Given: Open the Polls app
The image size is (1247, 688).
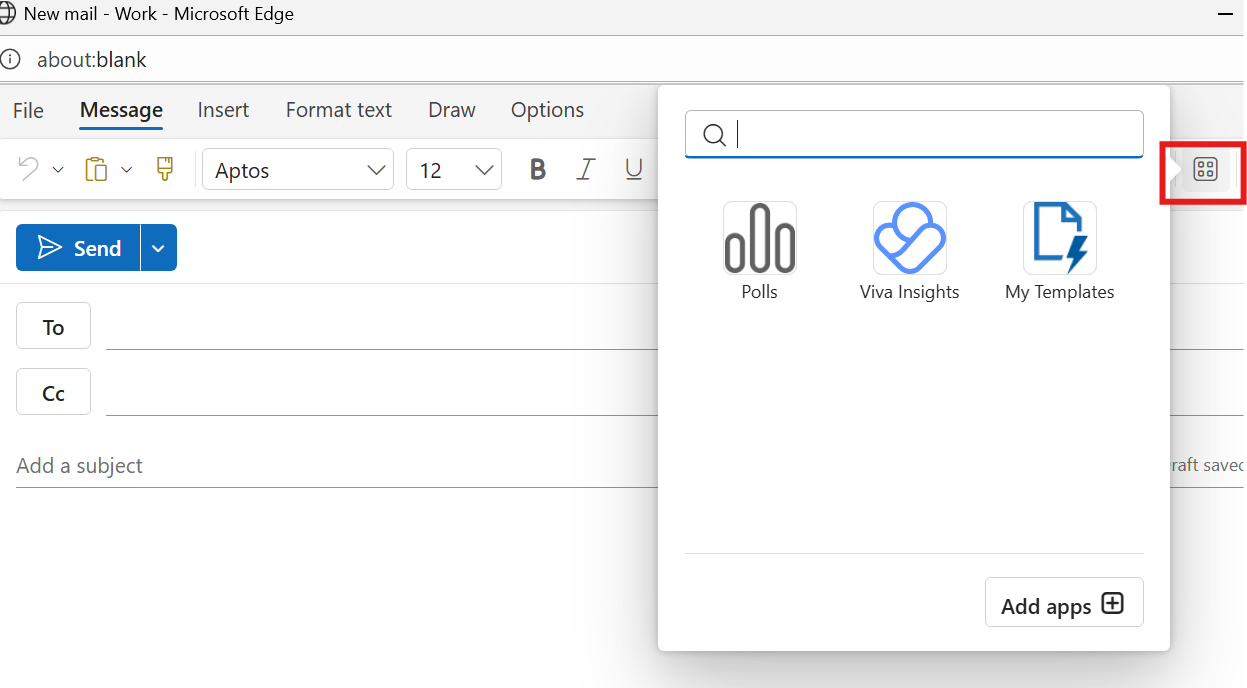Looking at the screenshot, I should (760, 251).
